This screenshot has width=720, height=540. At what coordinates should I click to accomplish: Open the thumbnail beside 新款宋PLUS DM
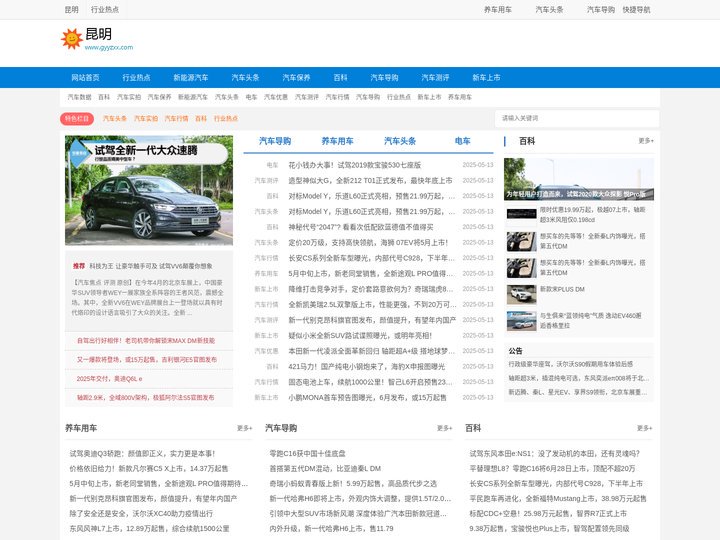[521, 294]
